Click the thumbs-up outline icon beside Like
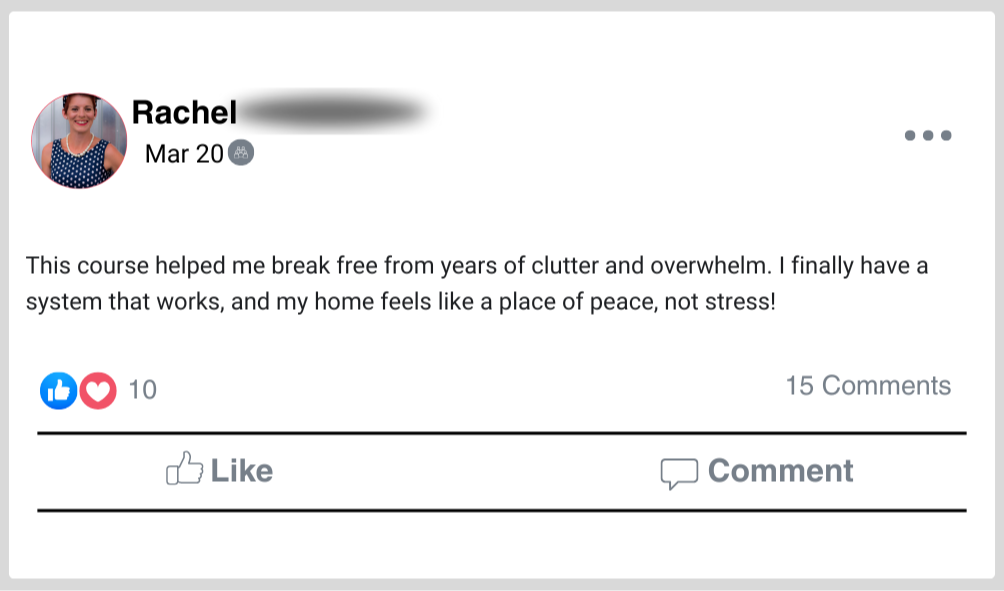 pos(184,469)
